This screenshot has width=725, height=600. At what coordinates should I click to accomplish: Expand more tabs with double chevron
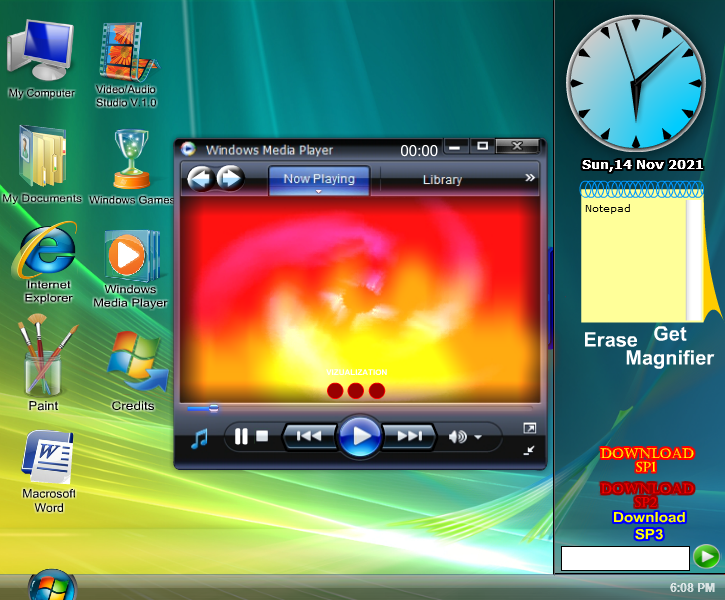(530, 178)
